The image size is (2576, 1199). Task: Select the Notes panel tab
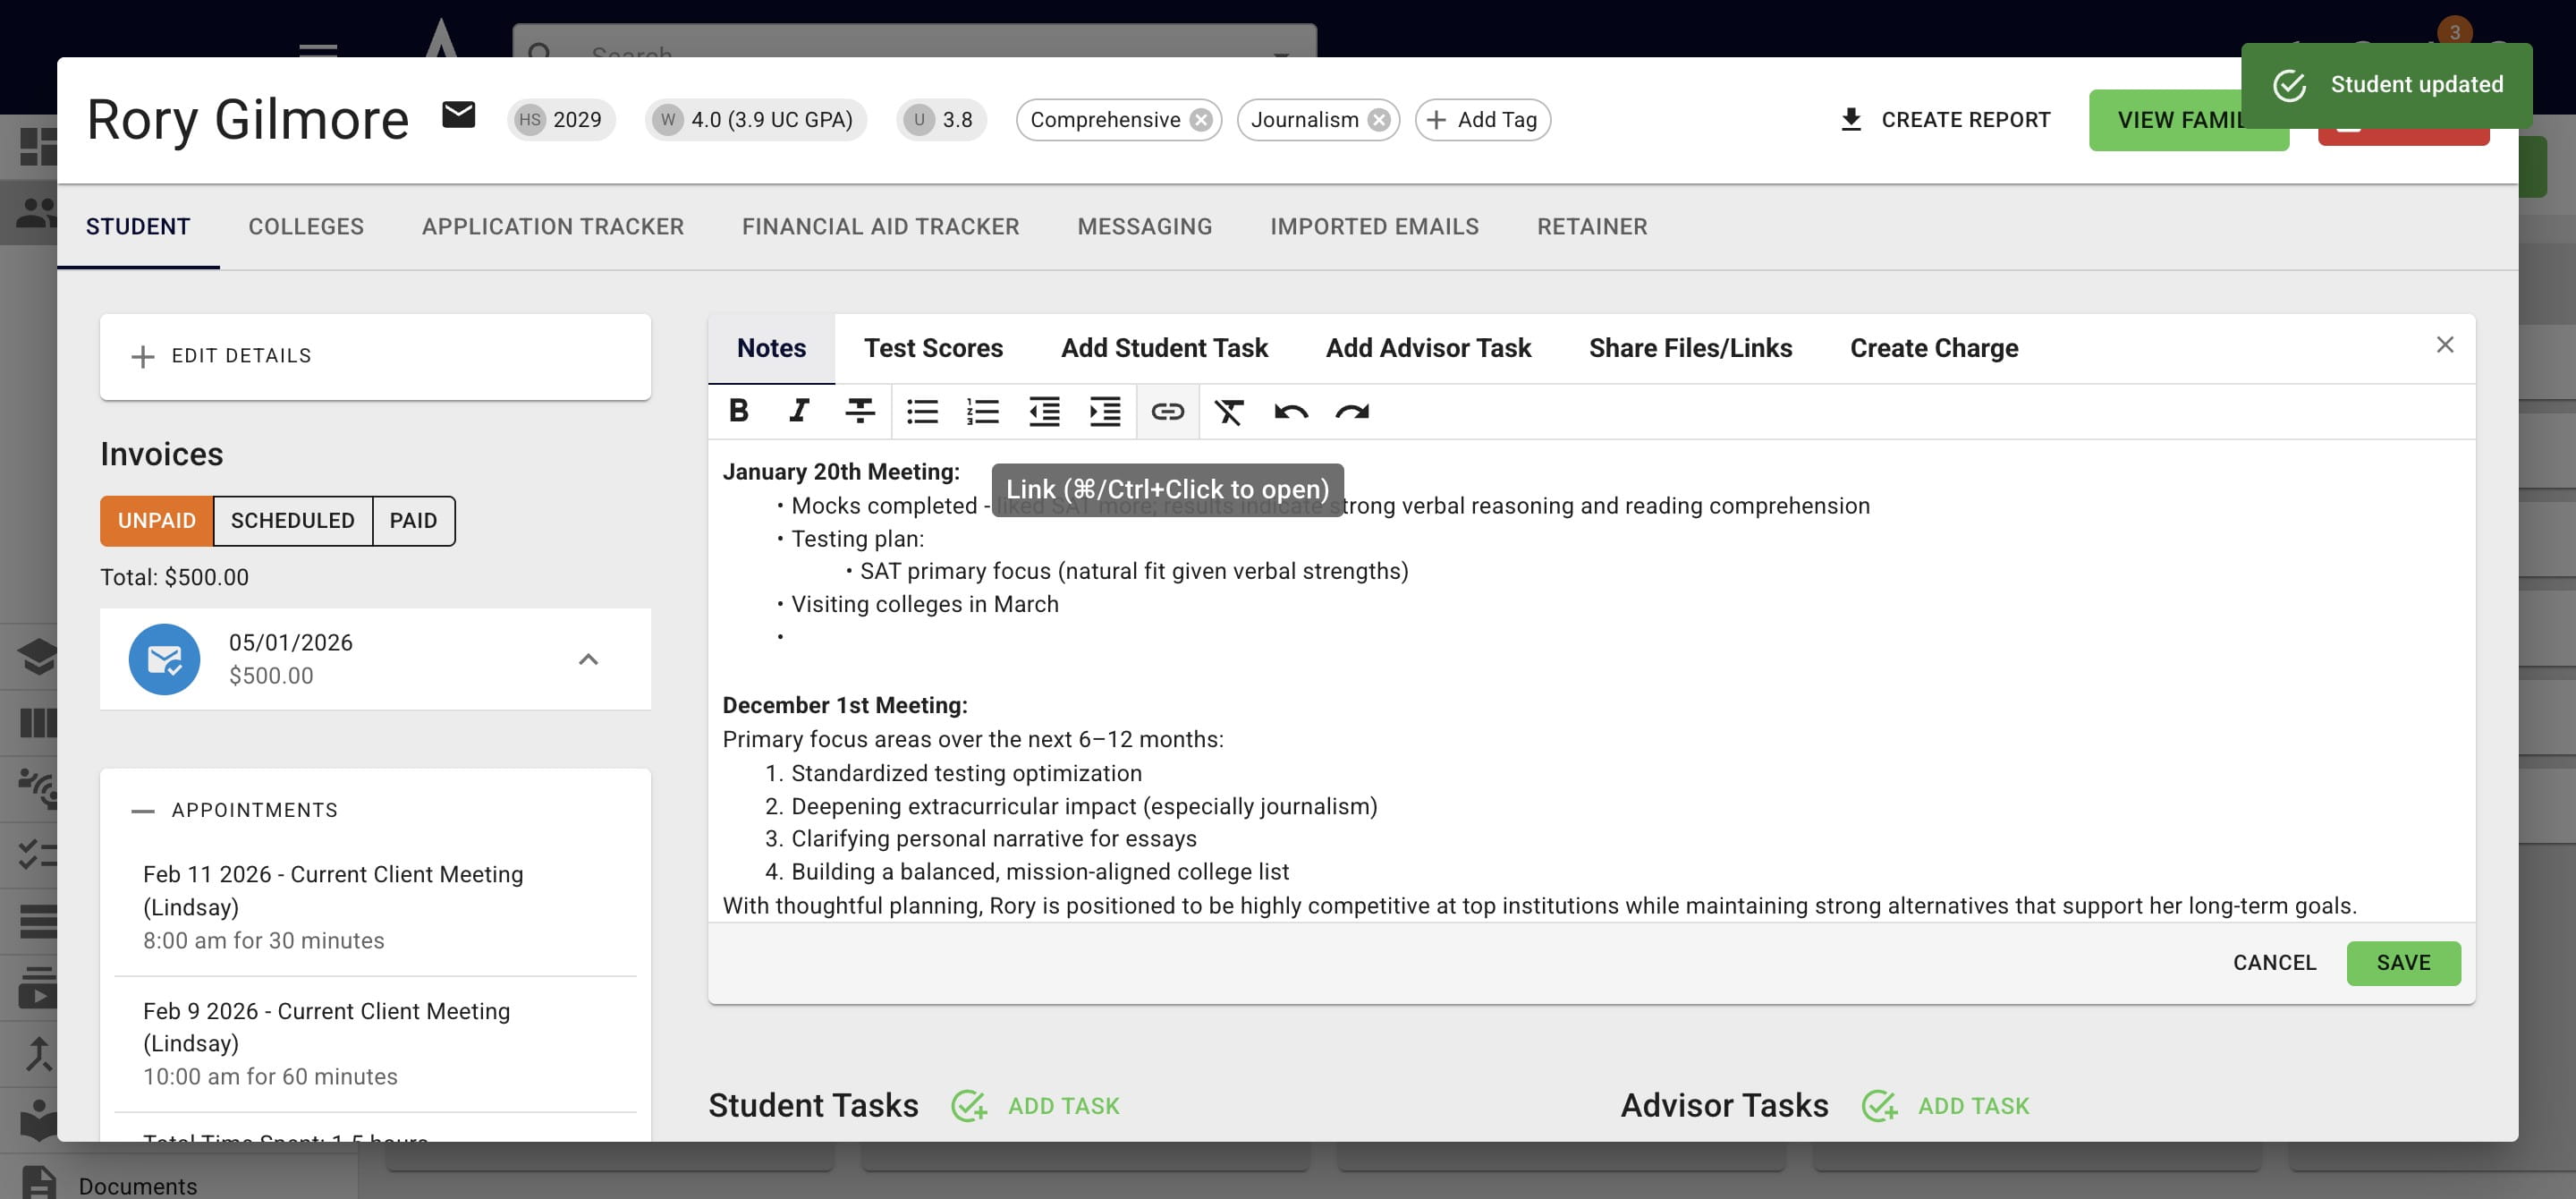[x=771, y=348]
